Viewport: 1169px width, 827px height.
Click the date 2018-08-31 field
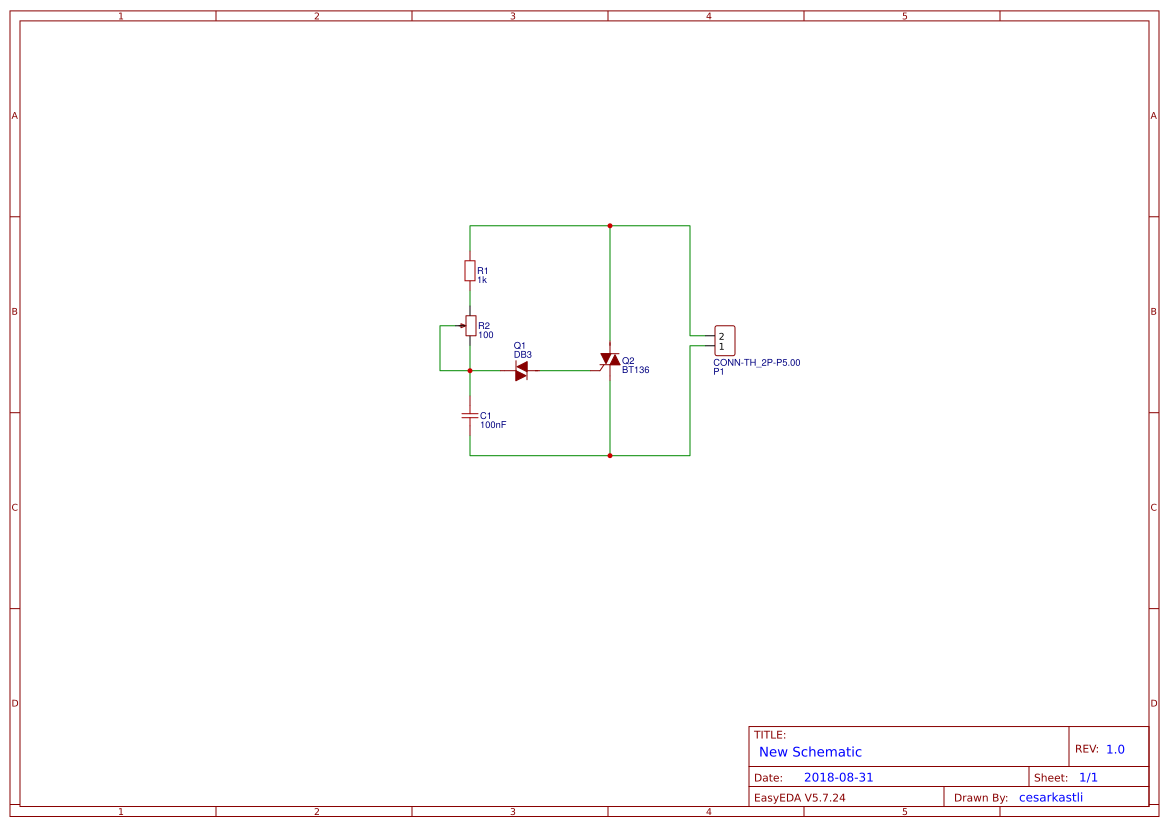[x=838, y=776]
